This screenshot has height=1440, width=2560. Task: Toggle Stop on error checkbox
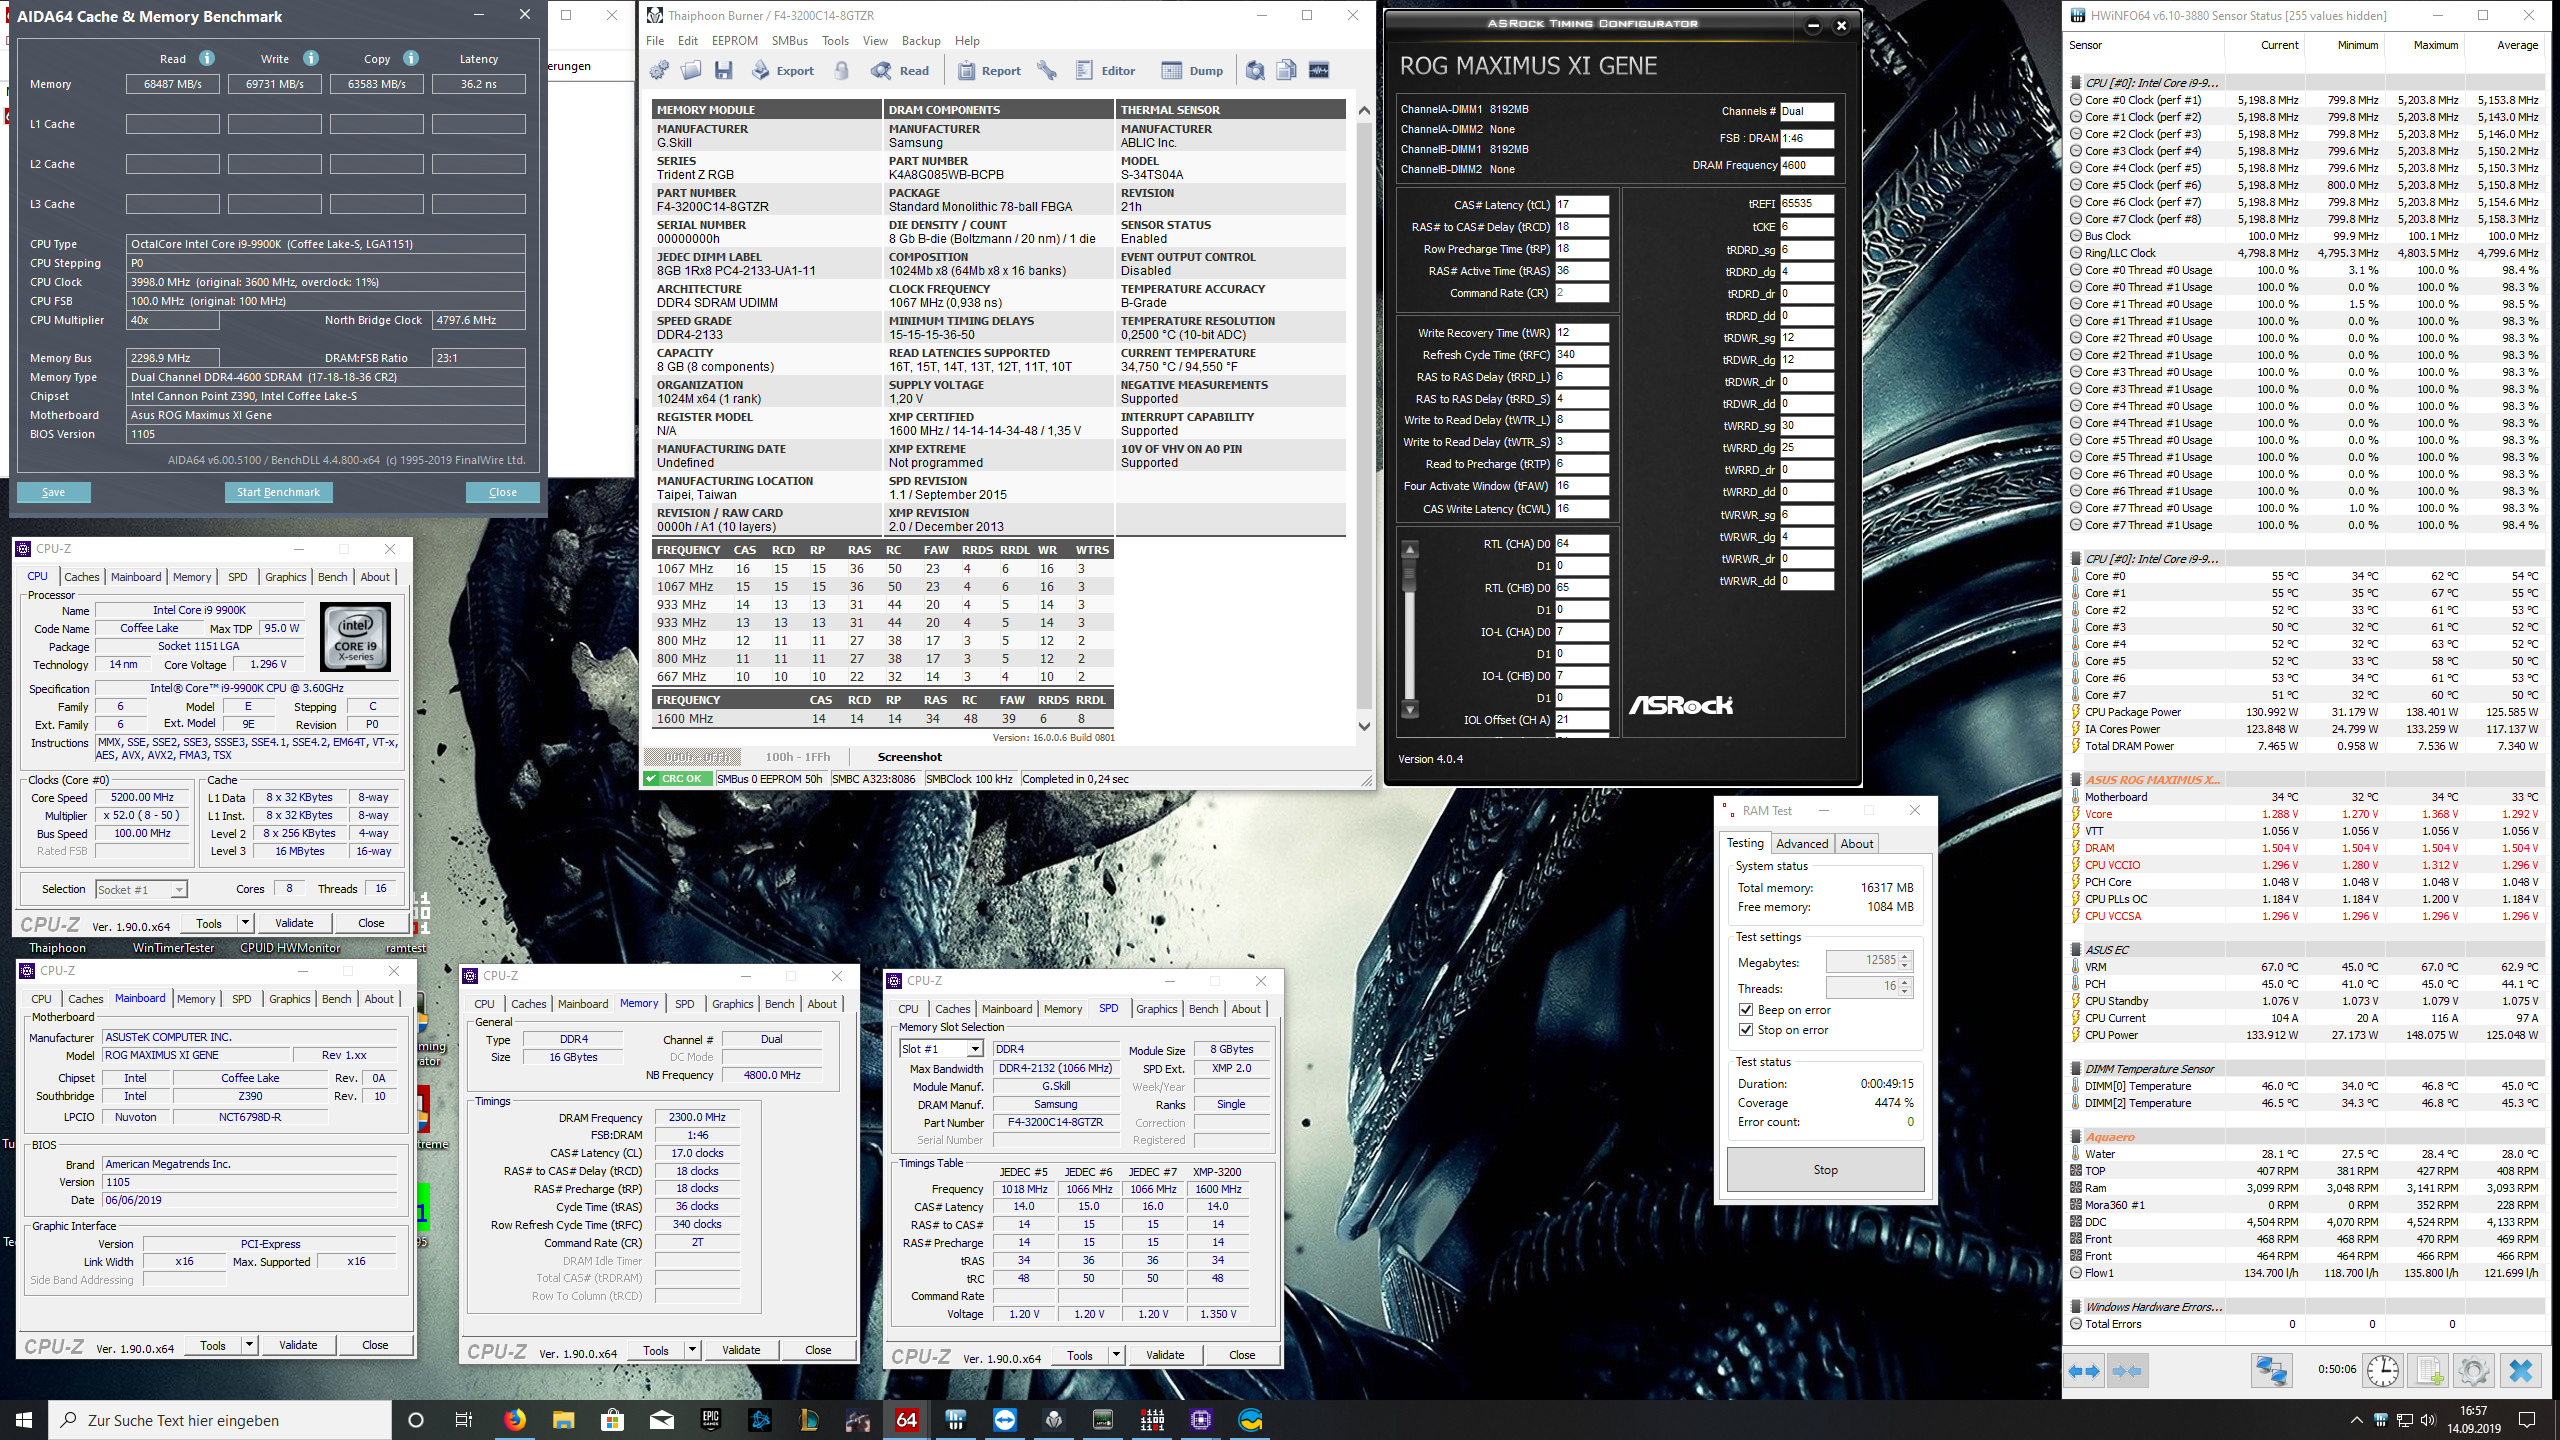click(x=1746, y=1030)
